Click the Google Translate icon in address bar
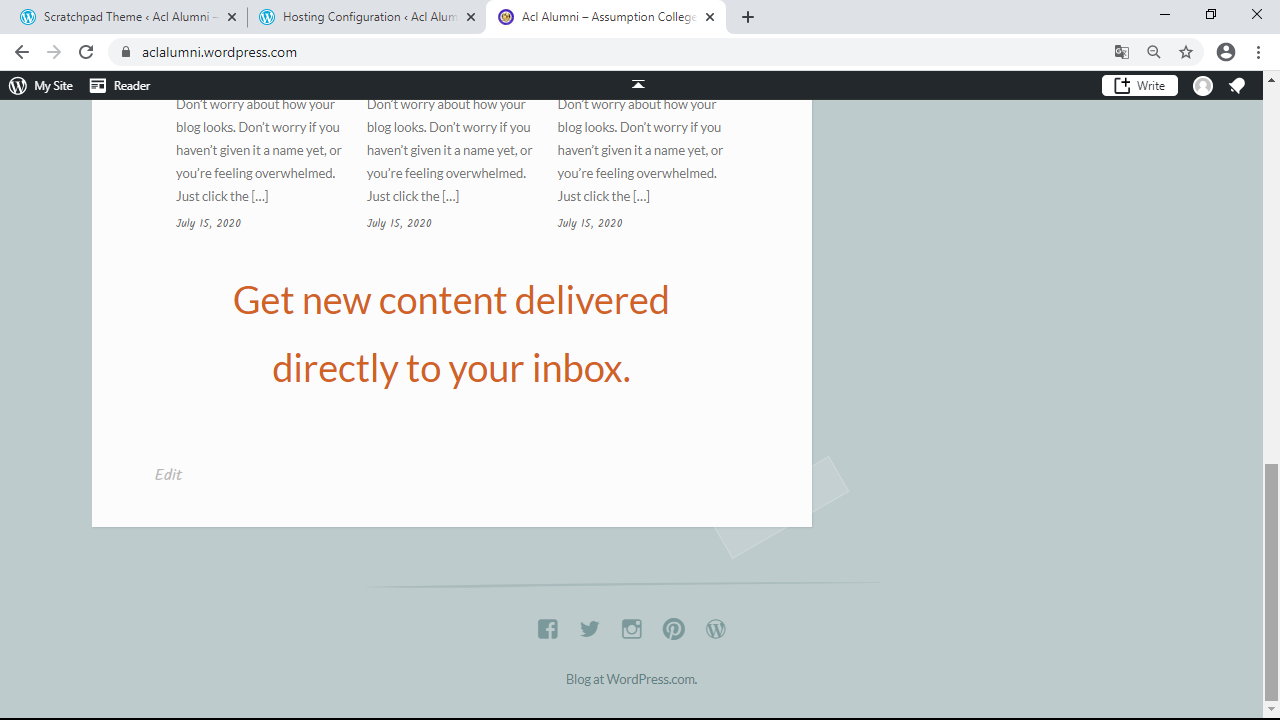1280x720 pixels. (1122, 52)
